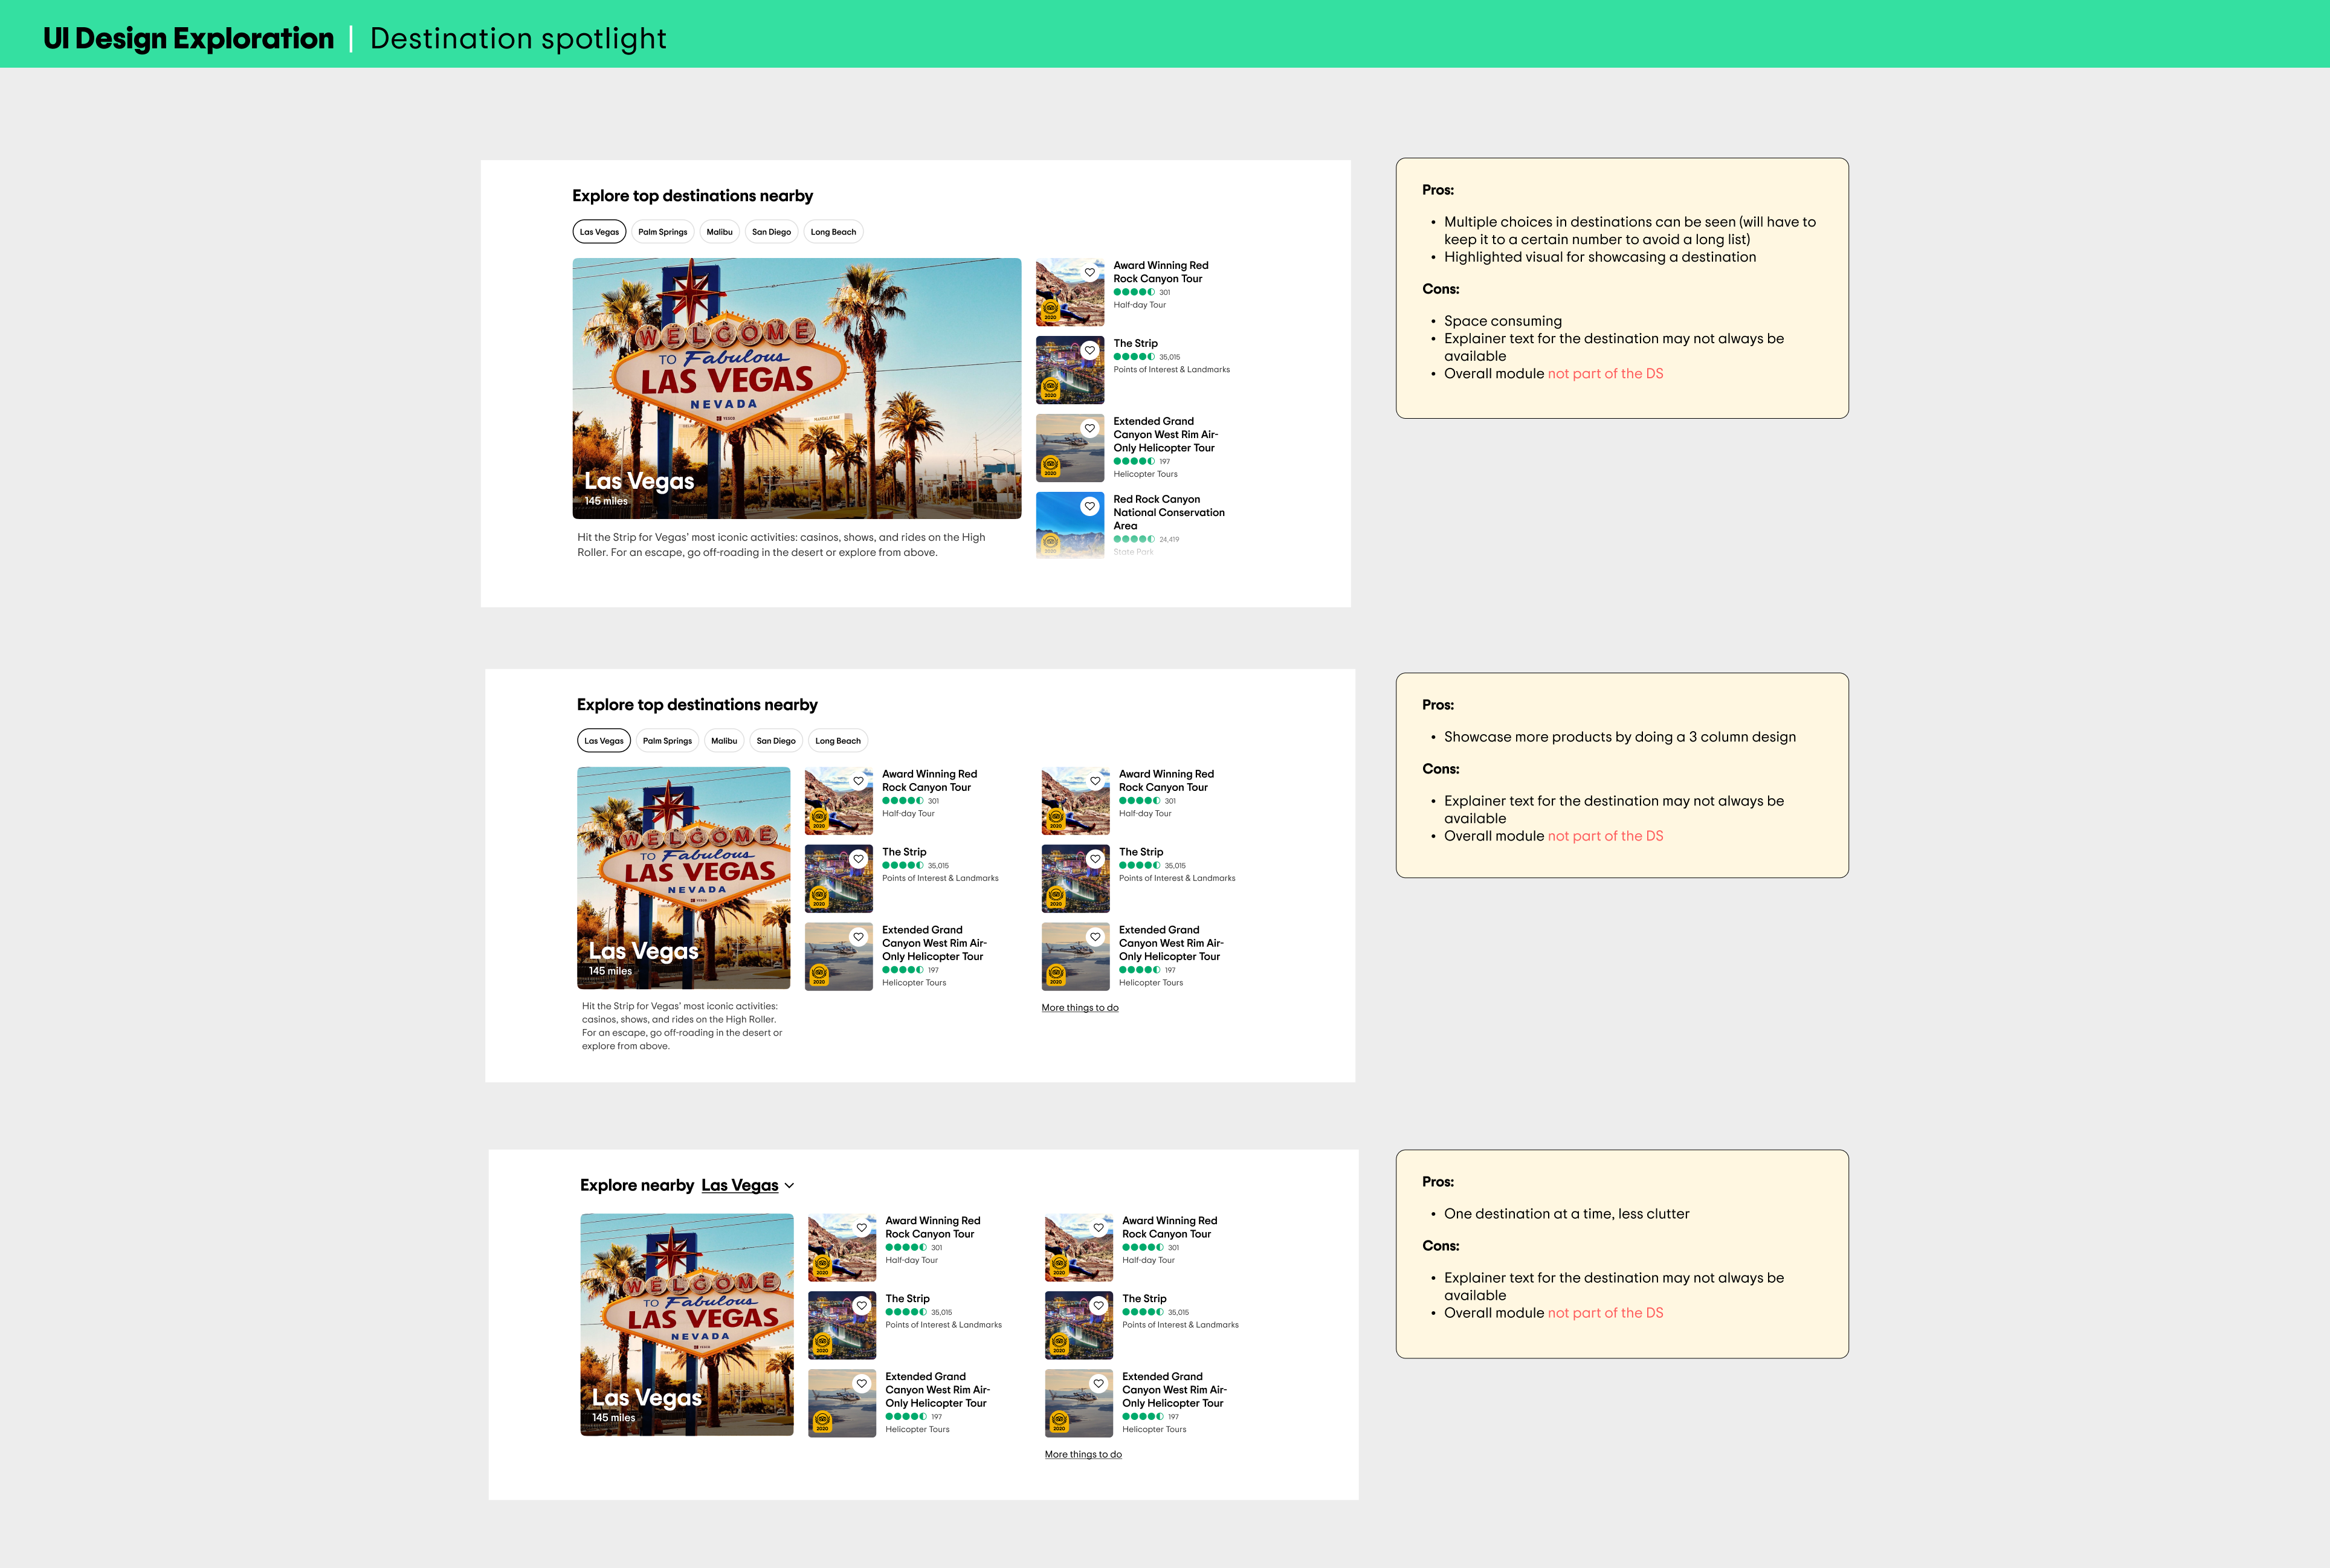Select Malibu chip in top design
This screenshot has width=2330, height=1568.
click(x=719, y=232)
